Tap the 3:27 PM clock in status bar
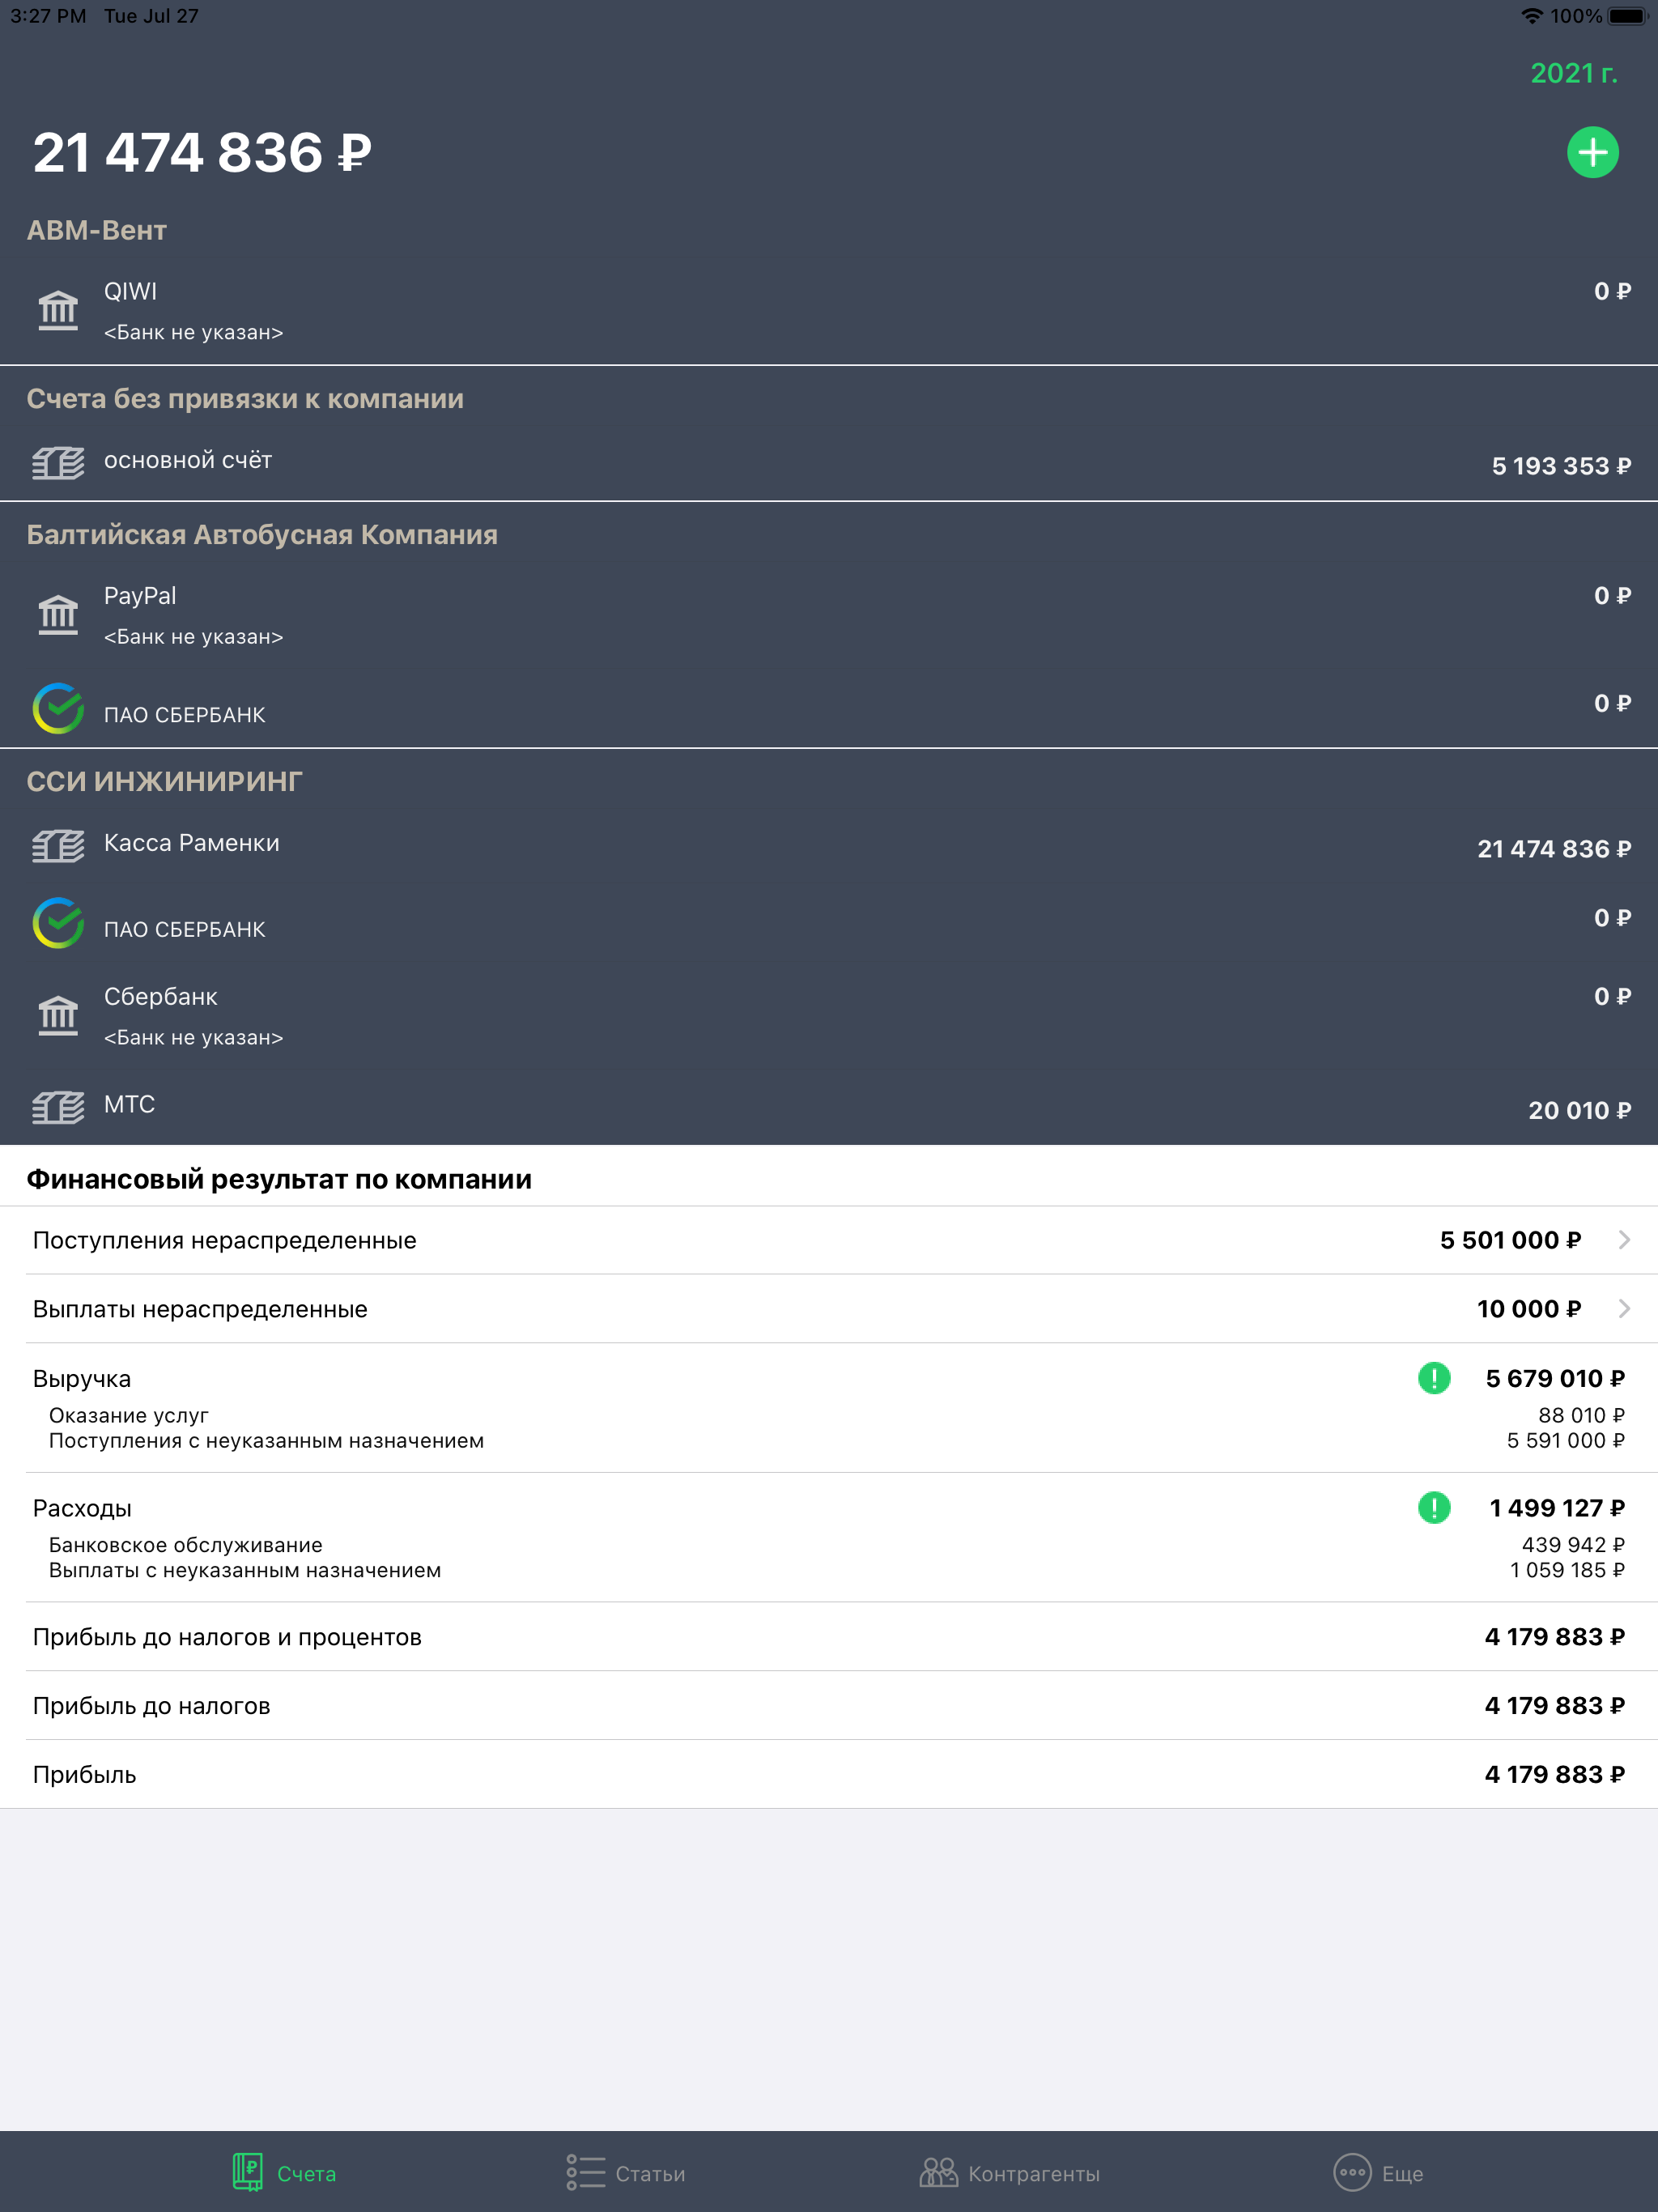Screen dimensions: 1658x2212 tap(48, 16)
